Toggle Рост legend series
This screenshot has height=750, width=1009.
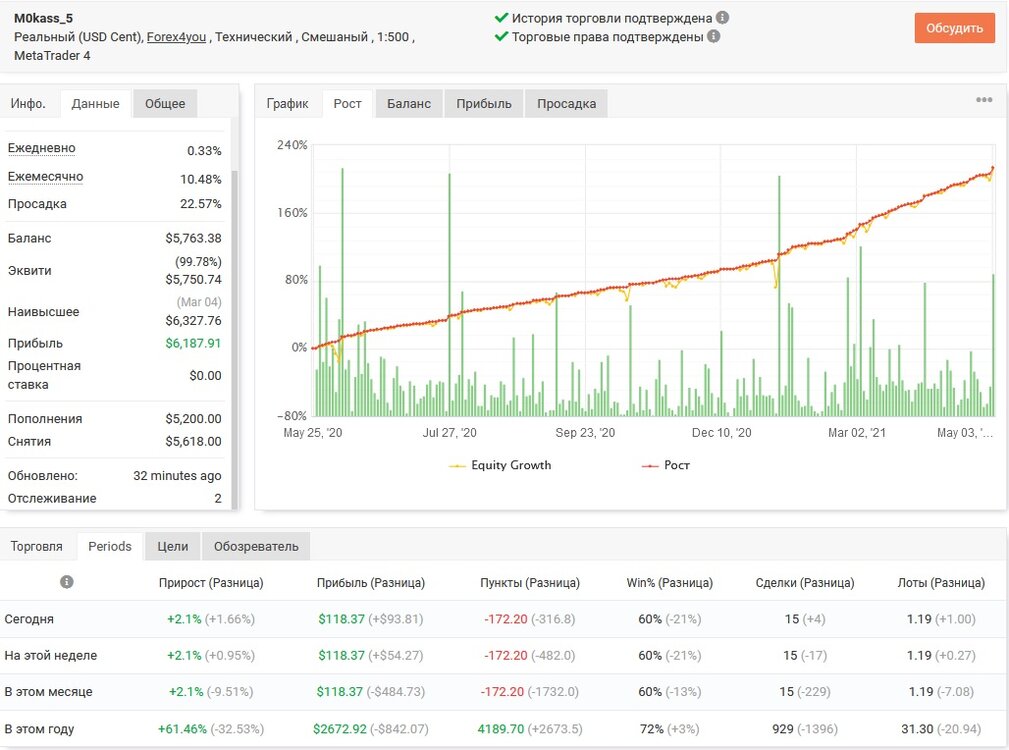coord(665,465)
